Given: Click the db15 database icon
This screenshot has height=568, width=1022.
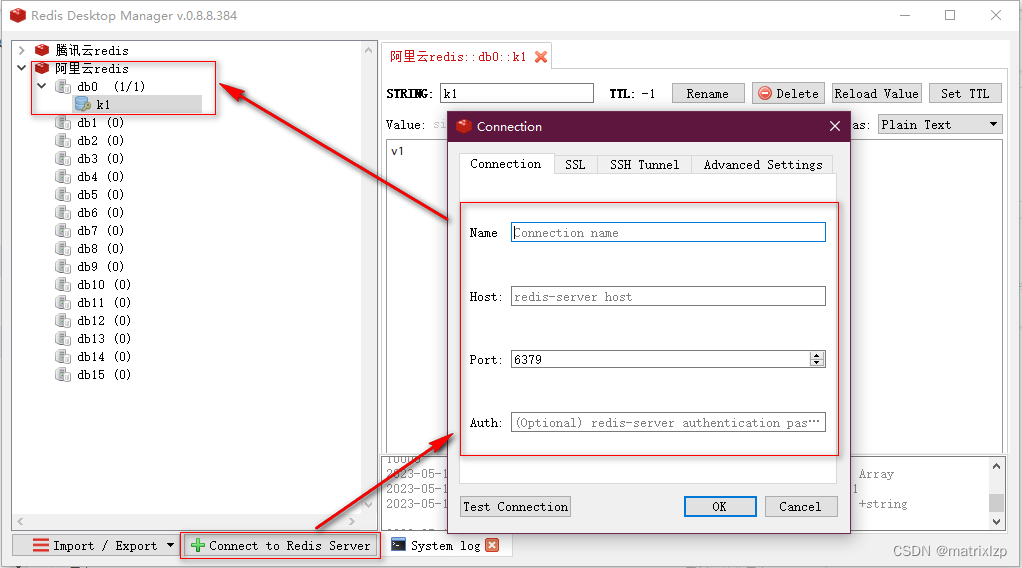Looking at the screenshot, I should (x=63, y=375).
